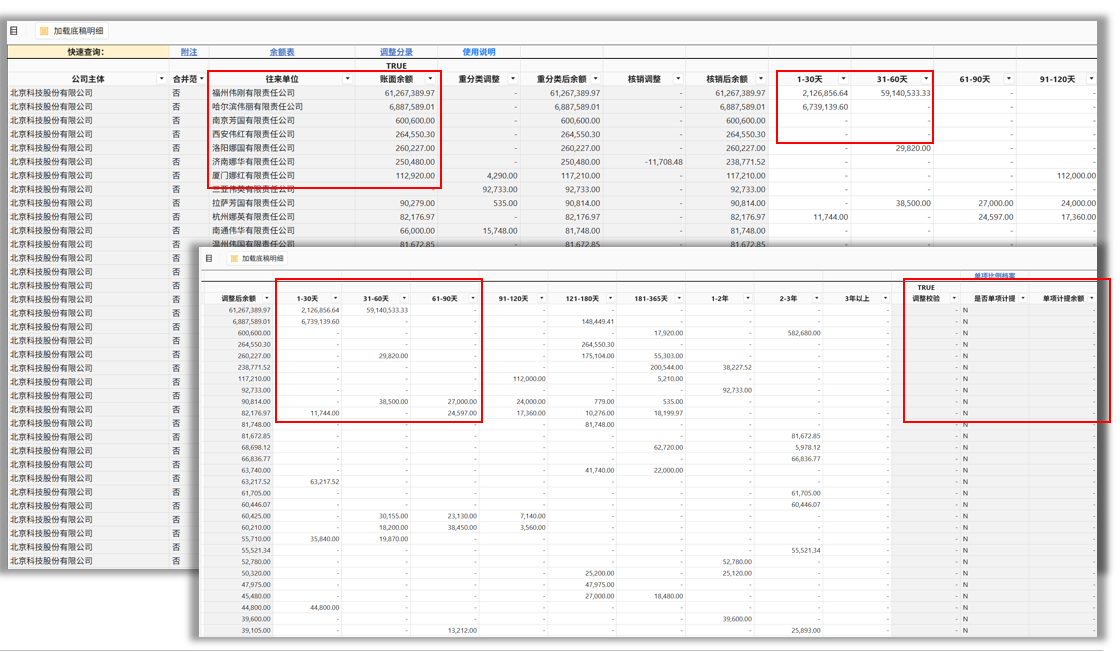This screenshot has width=1120, height=652.
Task: Expand the 核销后余额 filter dropdown
Action: pos(761,79)
